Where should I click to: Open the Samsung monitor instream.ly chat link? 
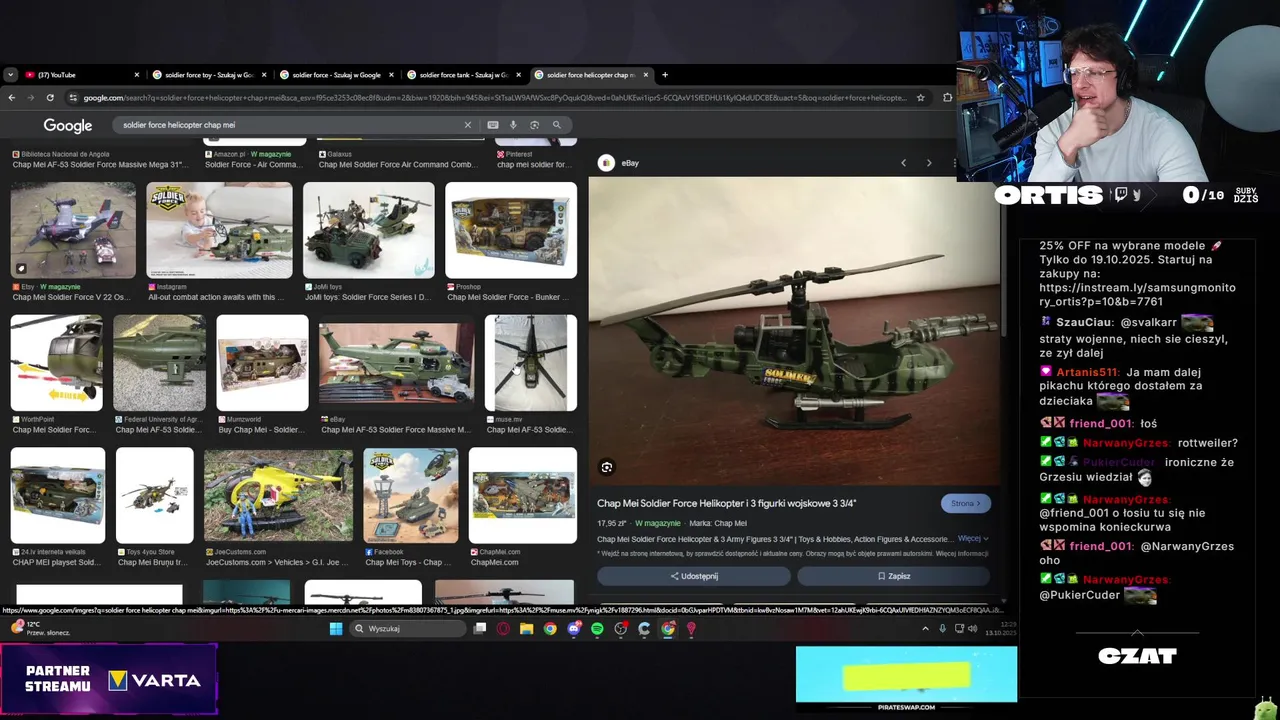[x=1137, y=294]
